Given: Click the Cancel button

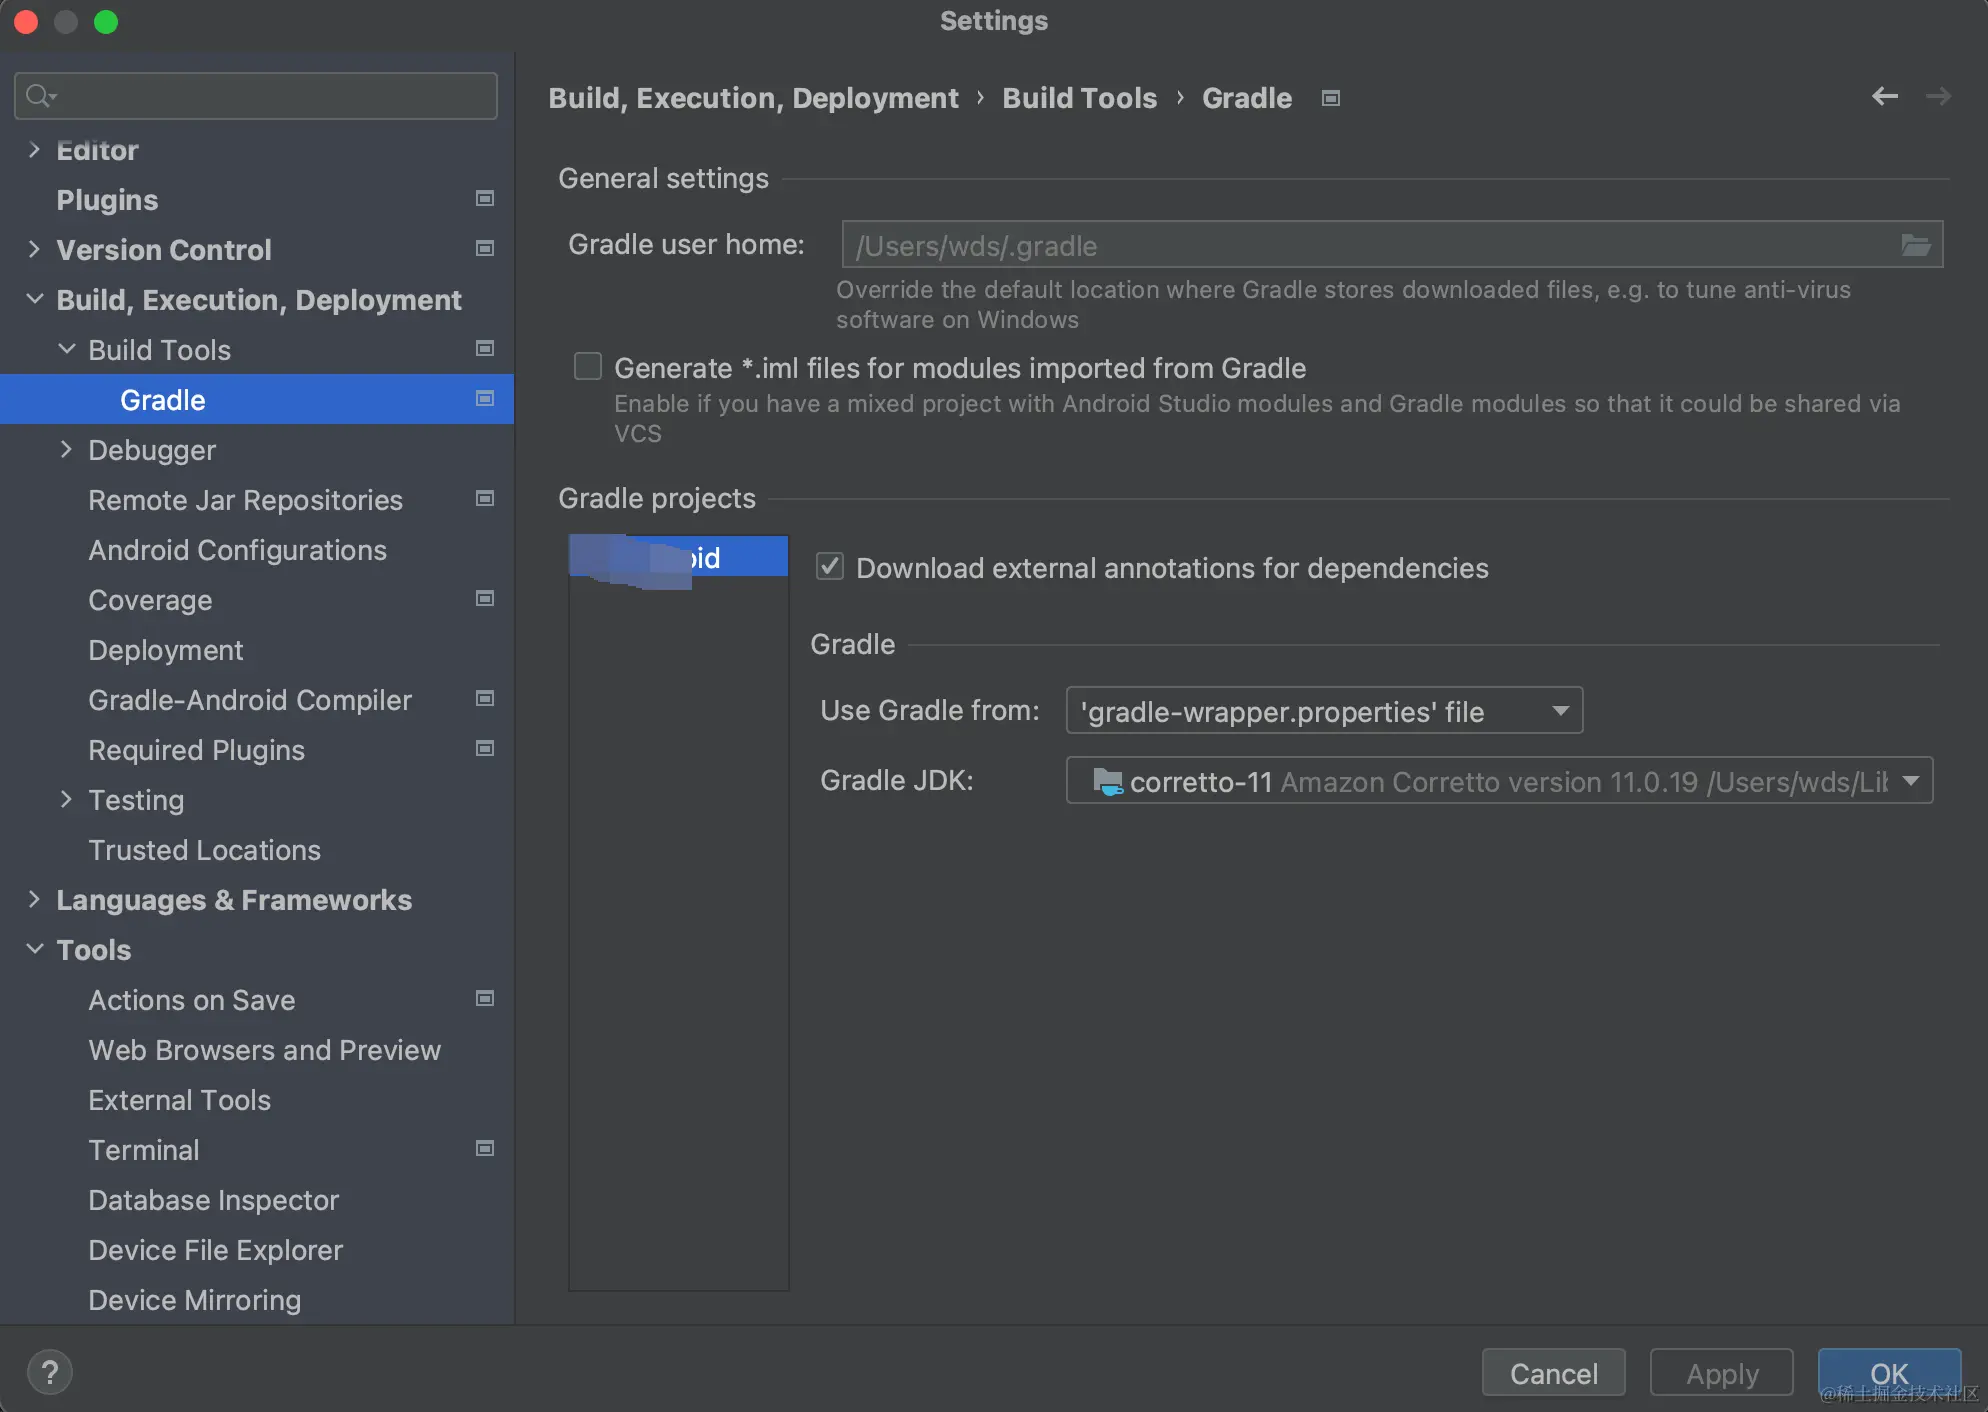Looking at the screenshot, I should [1553, 1373].
